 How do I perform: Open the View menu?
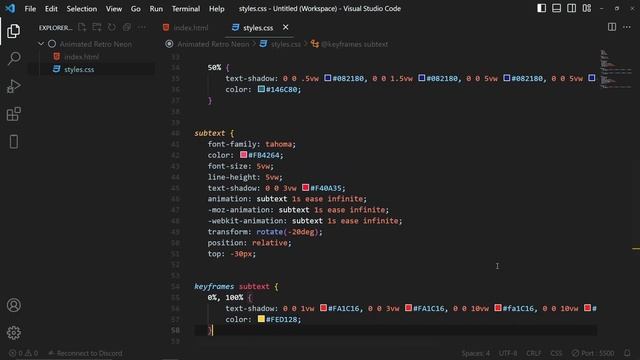pyautogui.click(x=114, y=9)
